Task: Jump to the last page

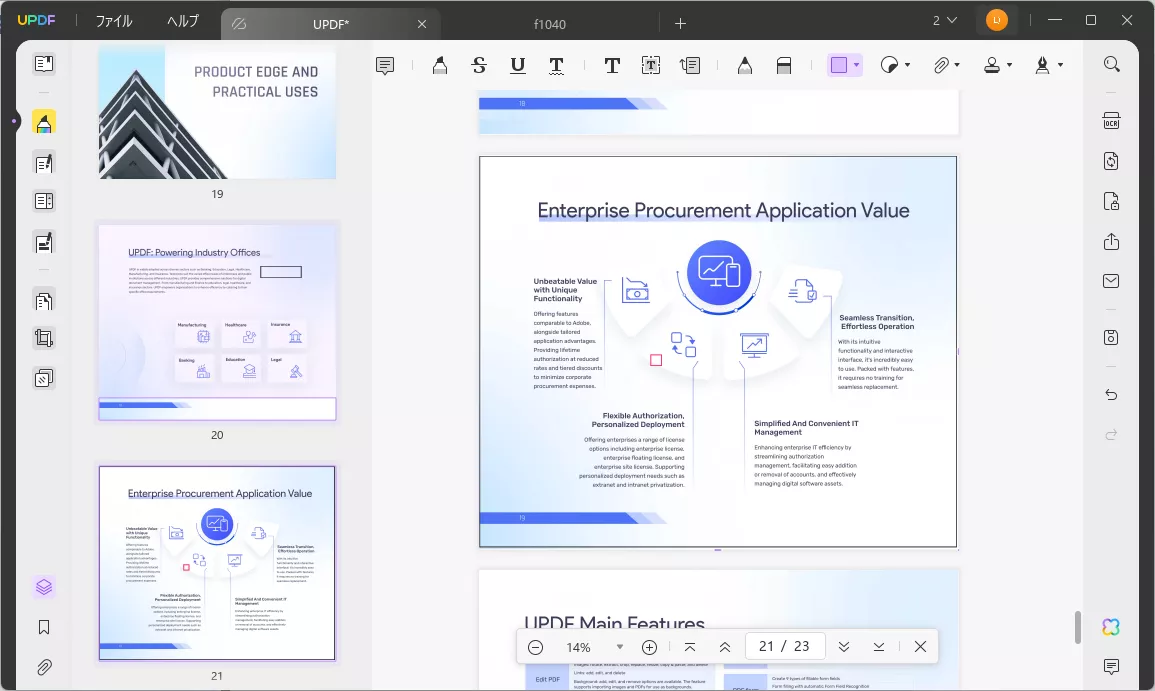Action: coord(879,647)
